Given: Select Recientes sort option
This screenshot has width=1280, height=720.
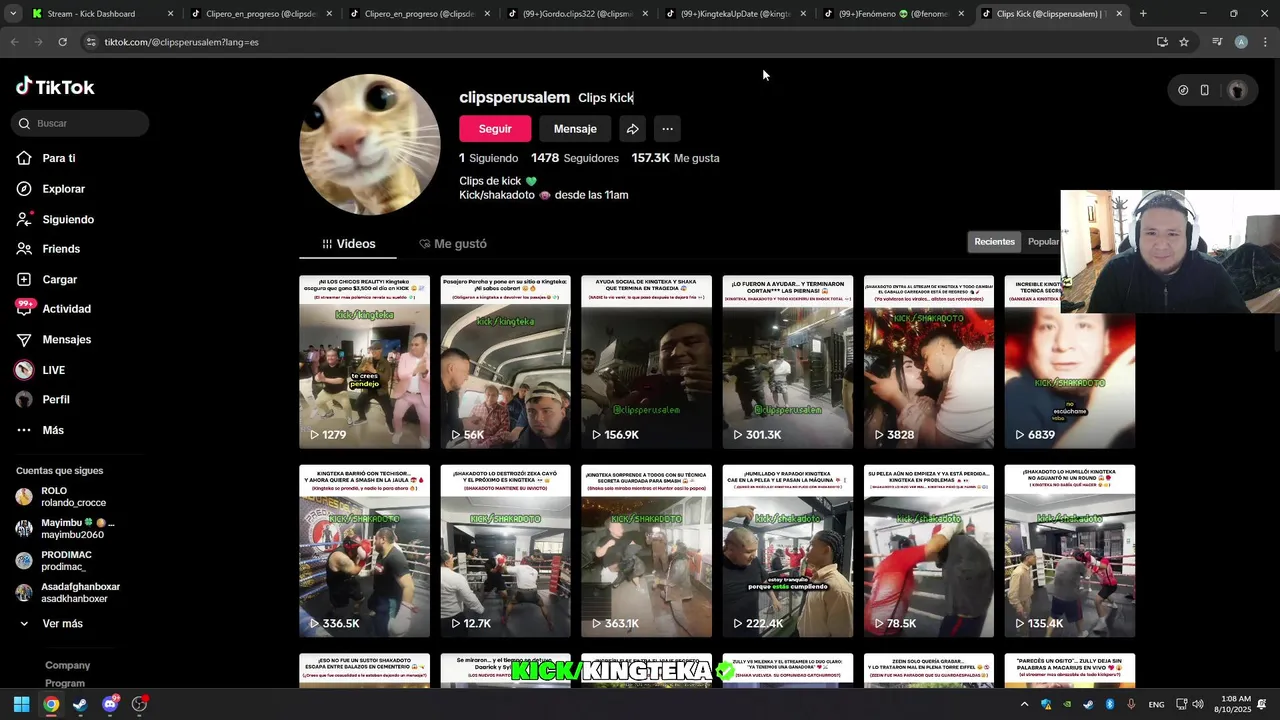Looking at the screenshot, I should [995, 242].
